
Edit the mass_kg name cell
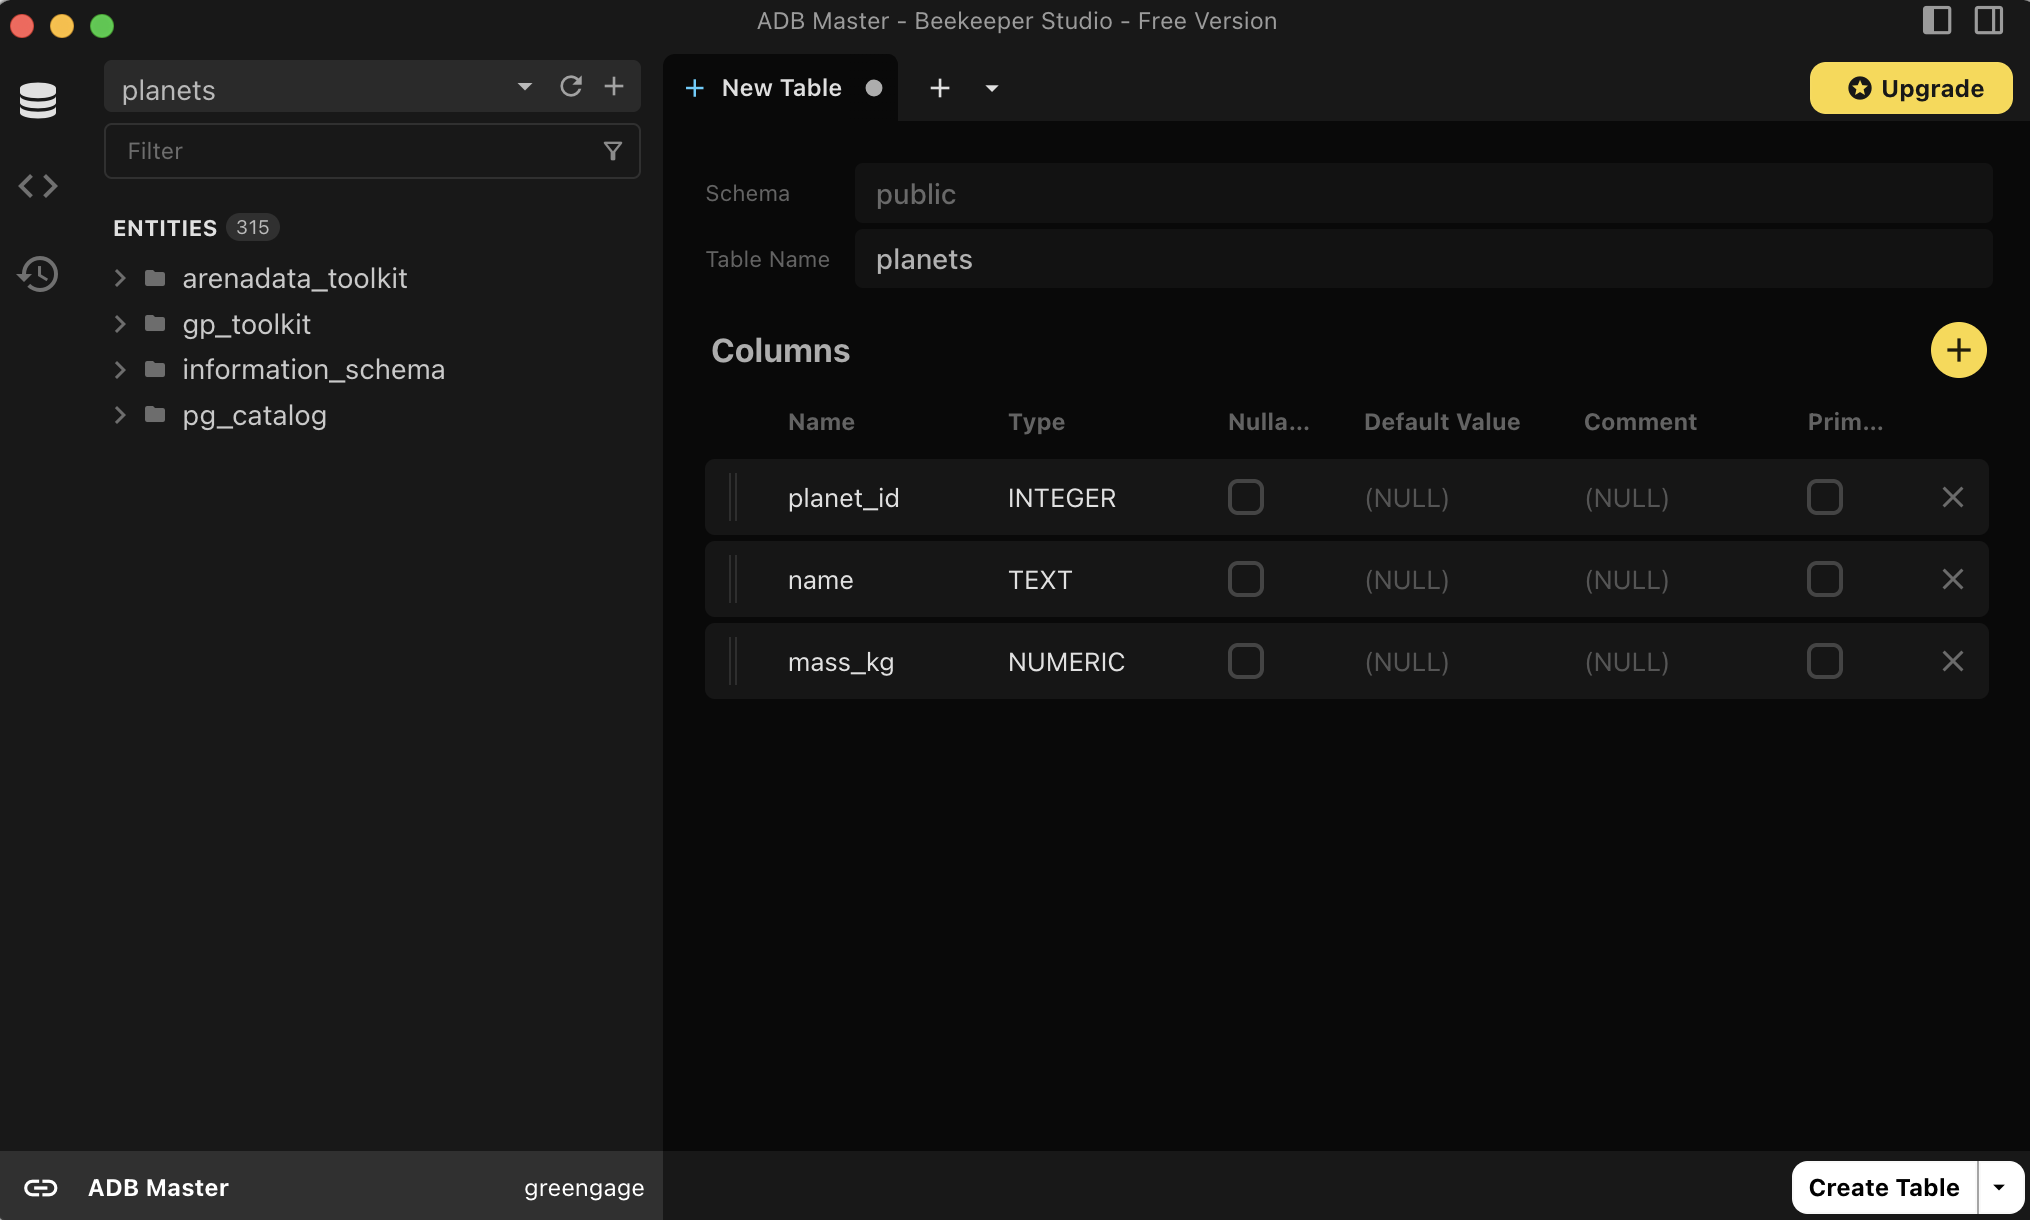click(841, 661)
